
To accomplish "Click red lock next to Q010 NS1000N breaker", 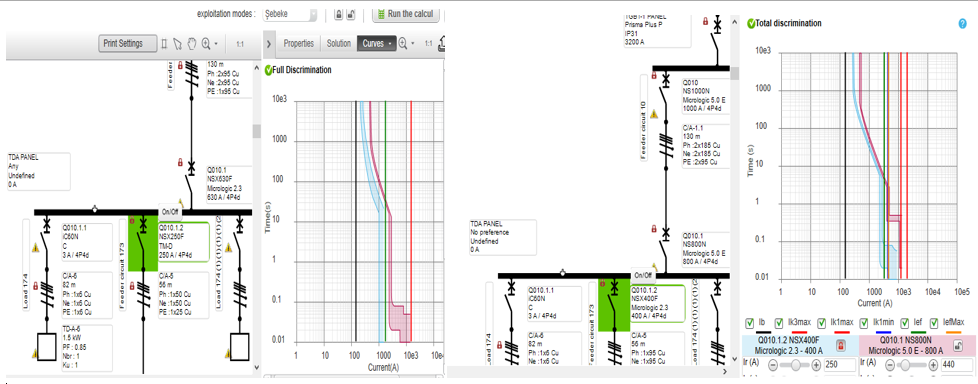I will pyautogui.click(x=654, y=75).
